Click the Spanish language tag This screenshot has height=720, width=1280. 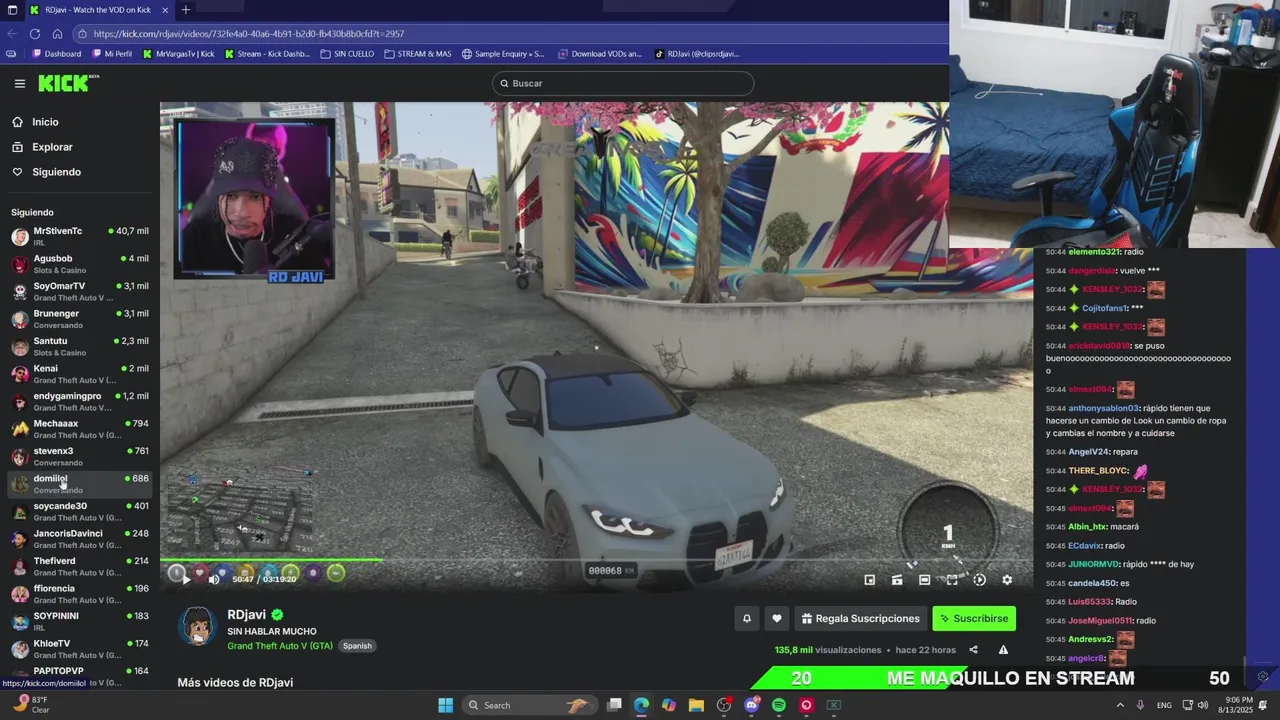(357, 646)
